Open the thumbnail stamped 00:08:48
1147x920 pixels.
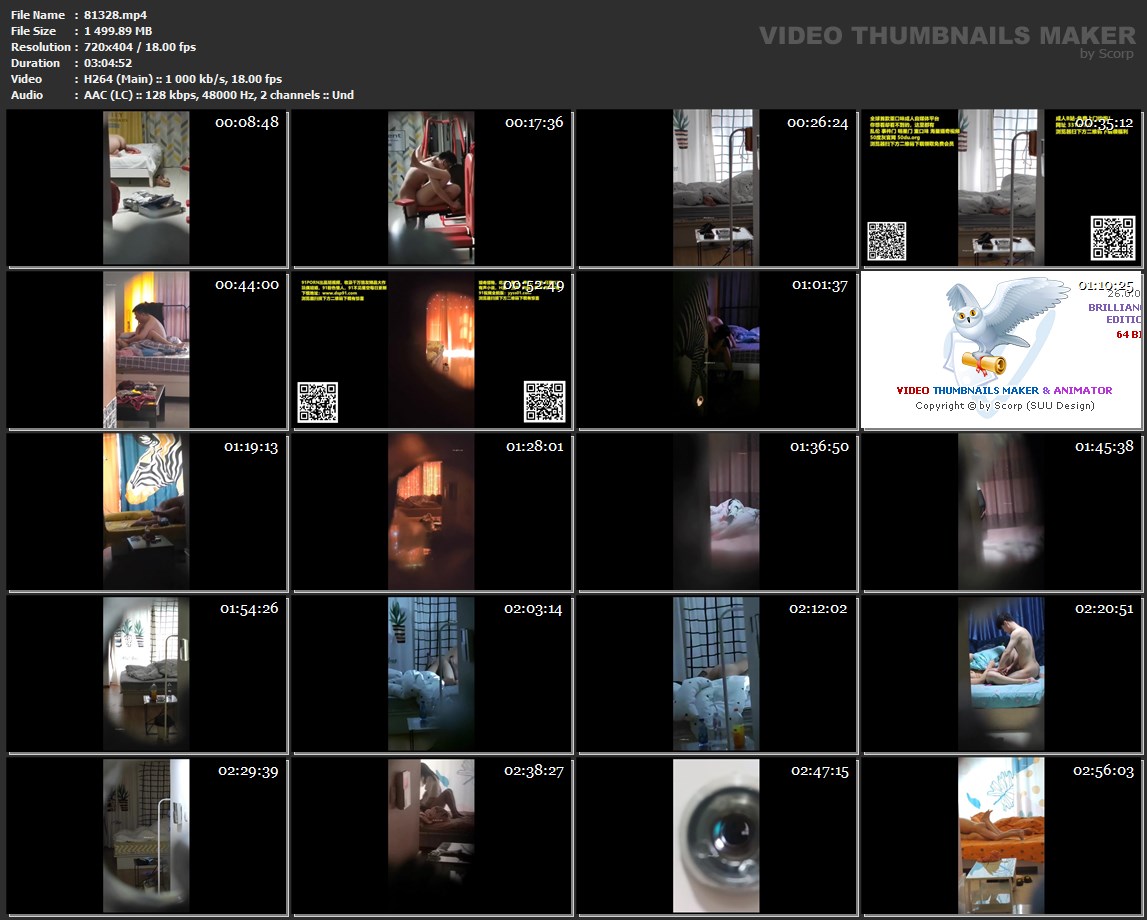click(146, 188)
